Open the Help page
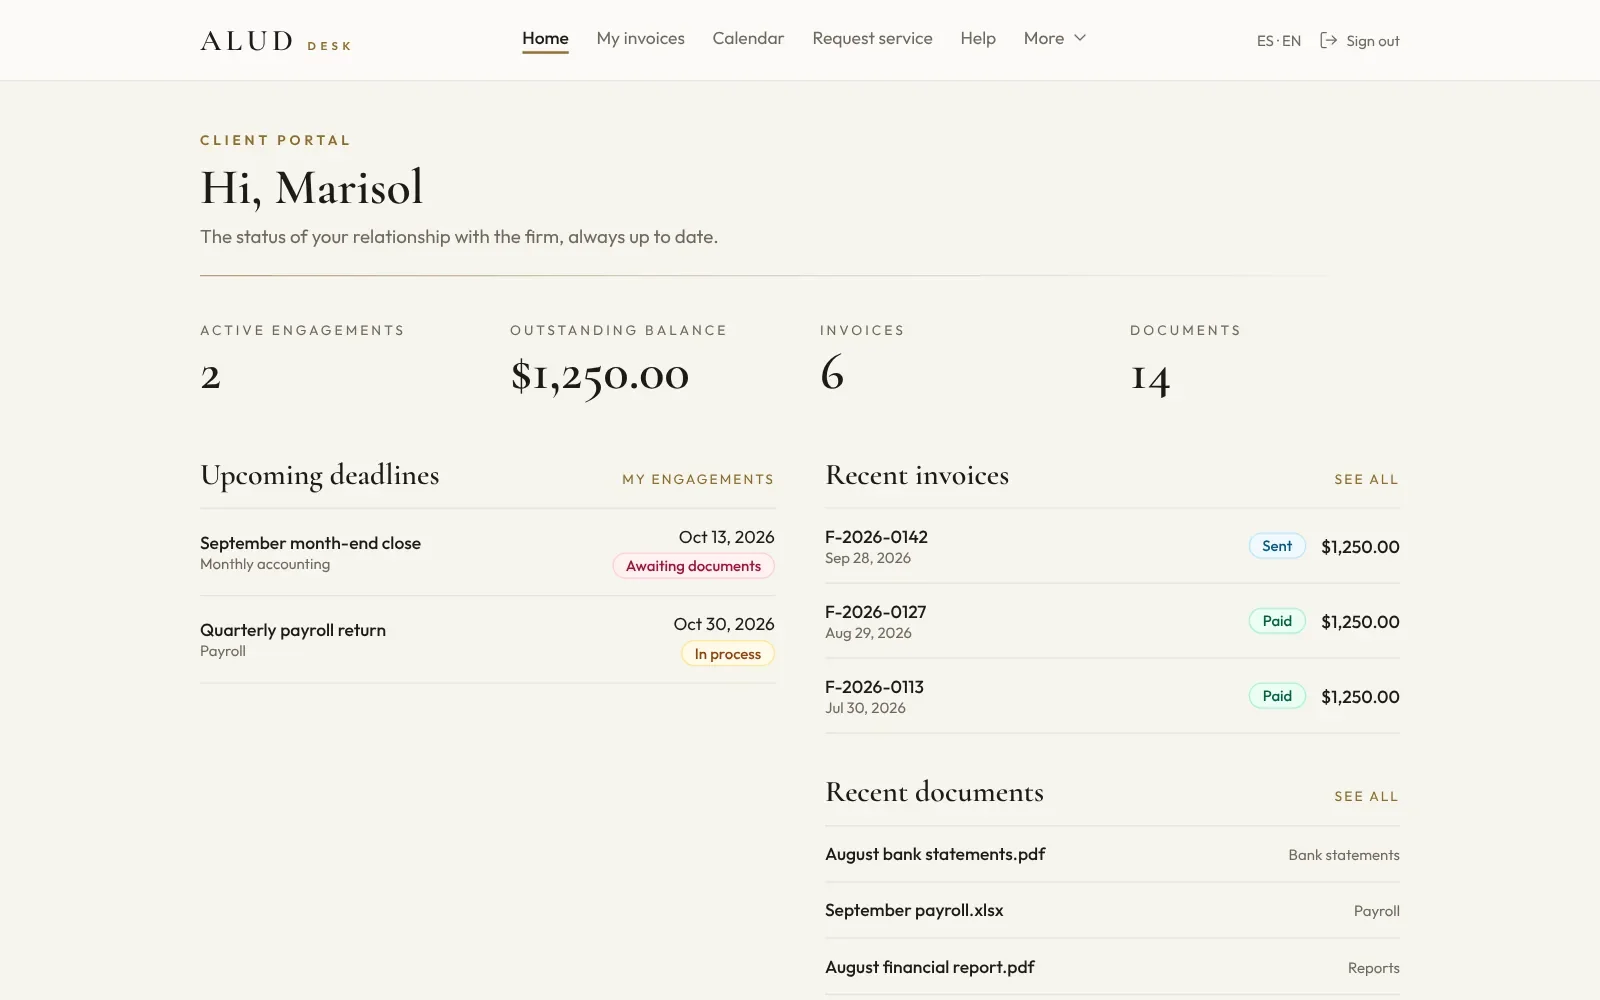Image resolution: width=1600 pixels, height=1000 pixels. (978, 38)
